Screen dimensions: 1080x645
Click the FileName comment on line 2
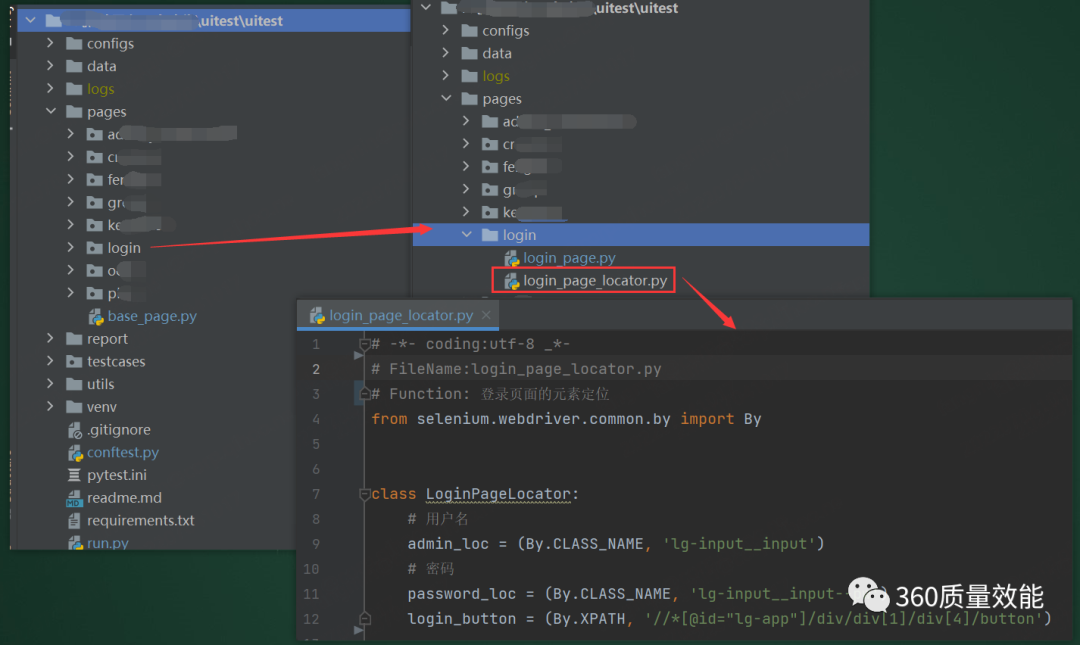point(516,369)
